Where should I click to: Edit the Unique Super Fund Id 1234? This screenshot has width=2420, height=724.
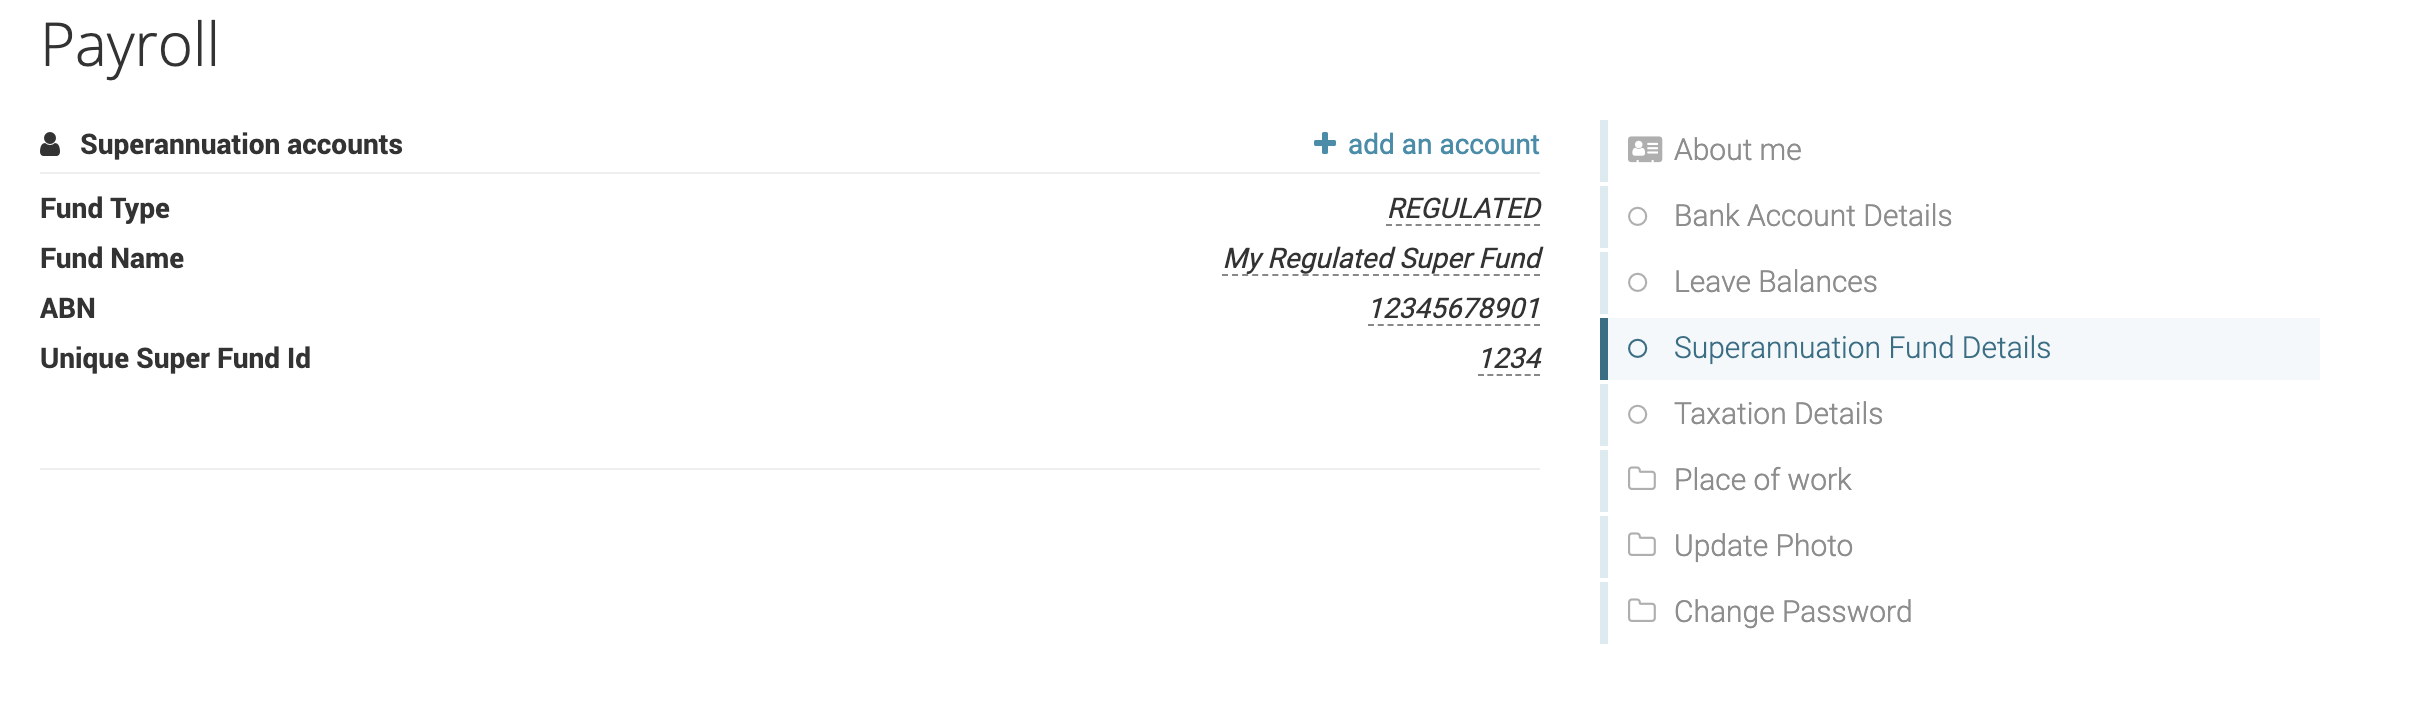[1509, 359]
